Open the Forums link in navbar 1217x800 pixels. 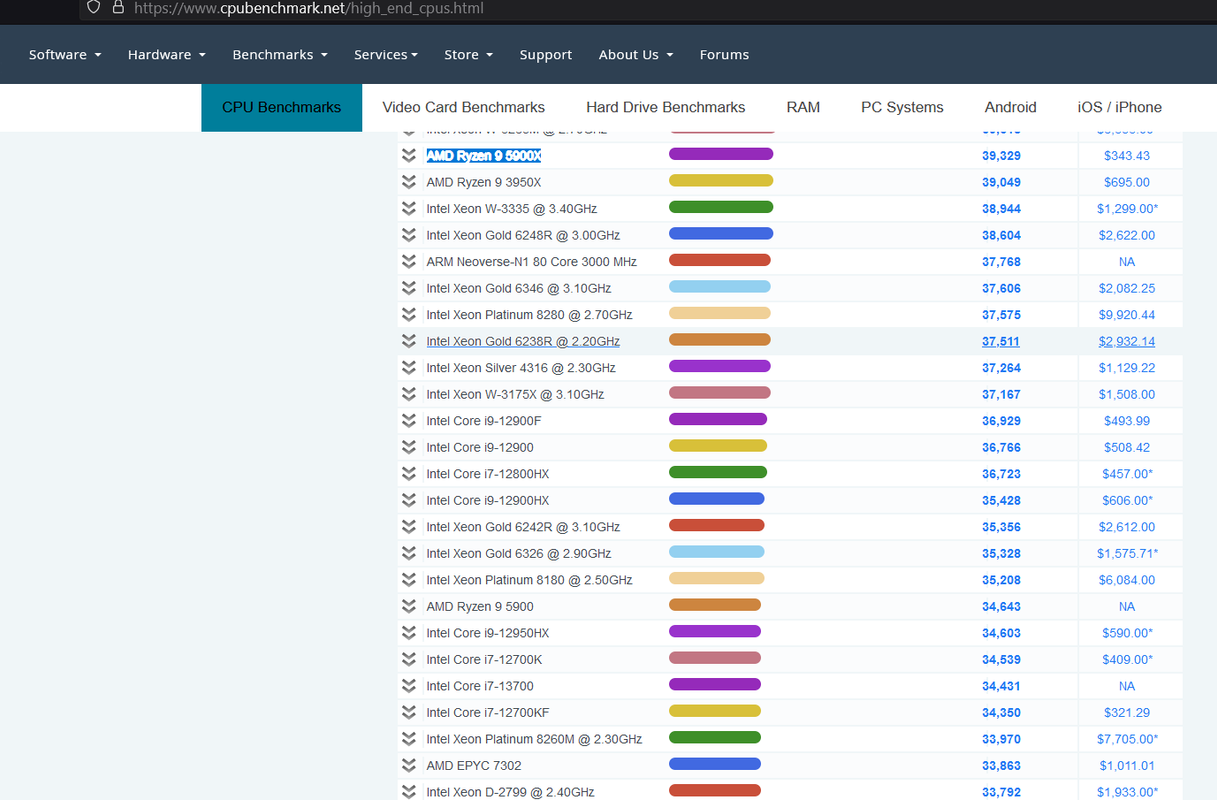[x=724, y=55]
